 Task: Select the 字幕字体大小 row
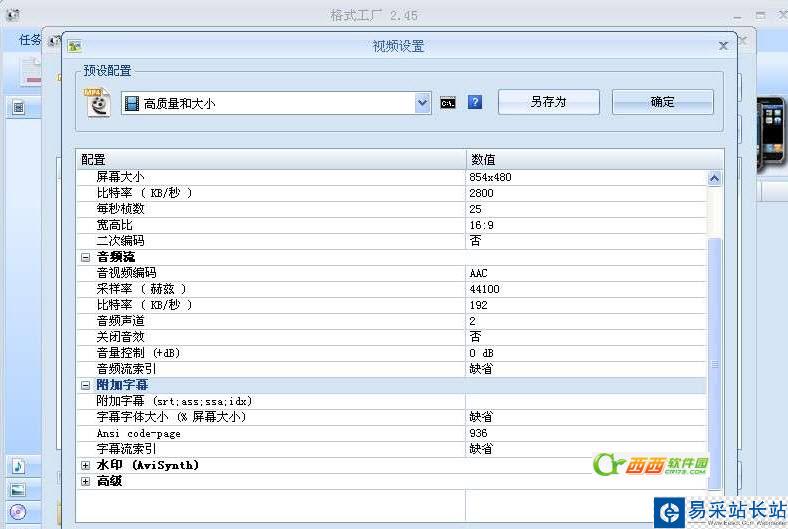(x=391, y=417)
